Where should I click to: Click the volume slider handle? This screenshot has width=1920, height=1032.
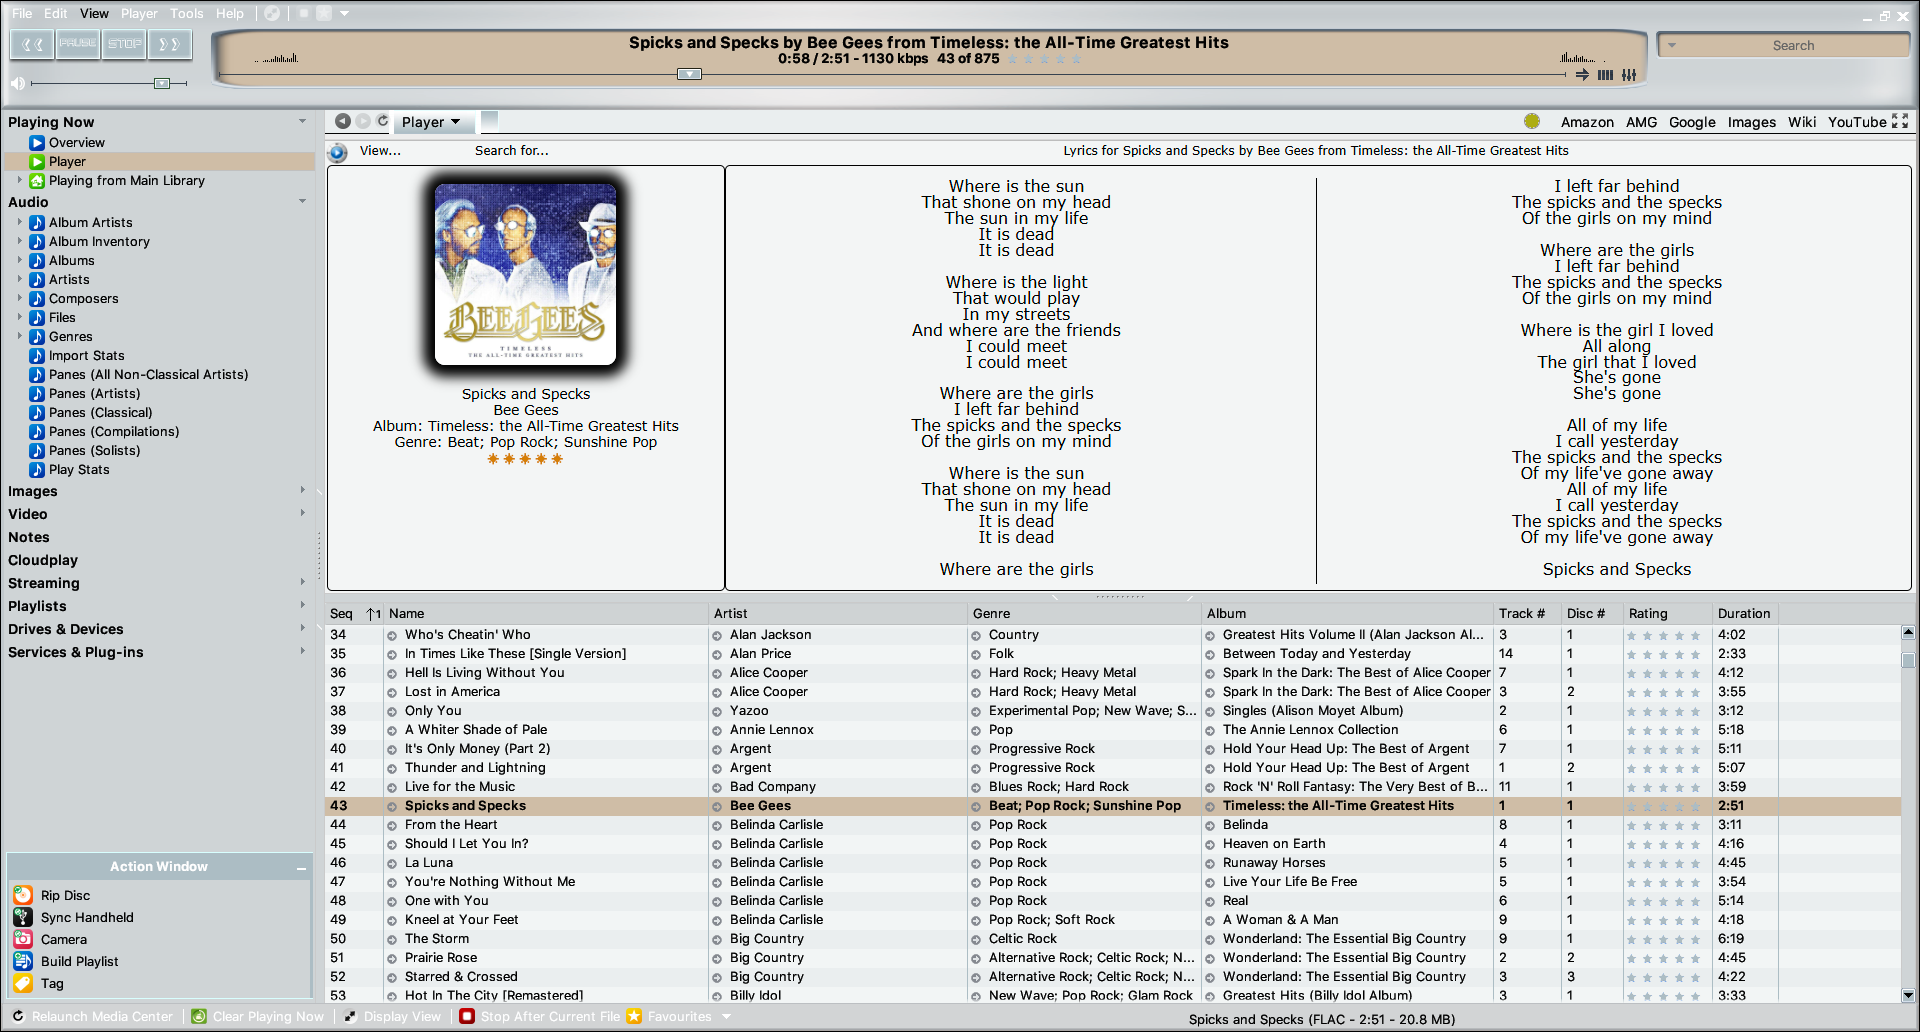click(161, 83)
